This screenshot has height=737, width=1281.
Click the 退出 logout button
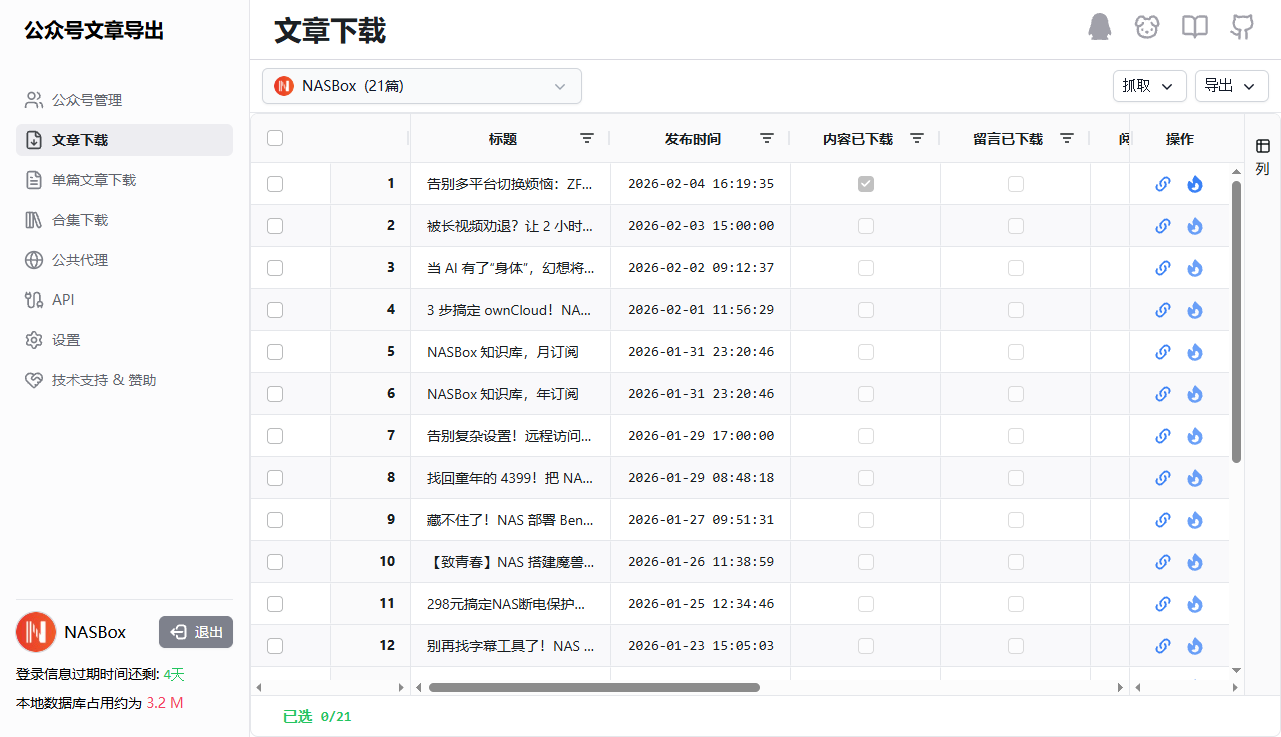(196, 632)
